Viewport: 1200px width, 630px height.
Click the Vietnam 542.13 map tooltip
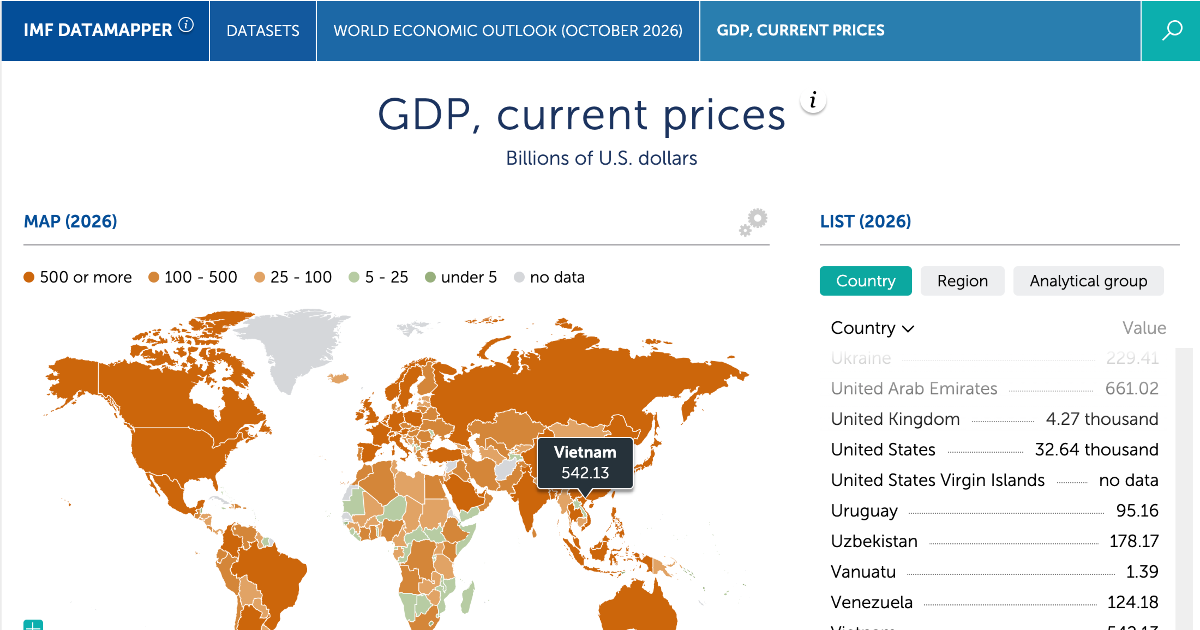coord(586,462)
